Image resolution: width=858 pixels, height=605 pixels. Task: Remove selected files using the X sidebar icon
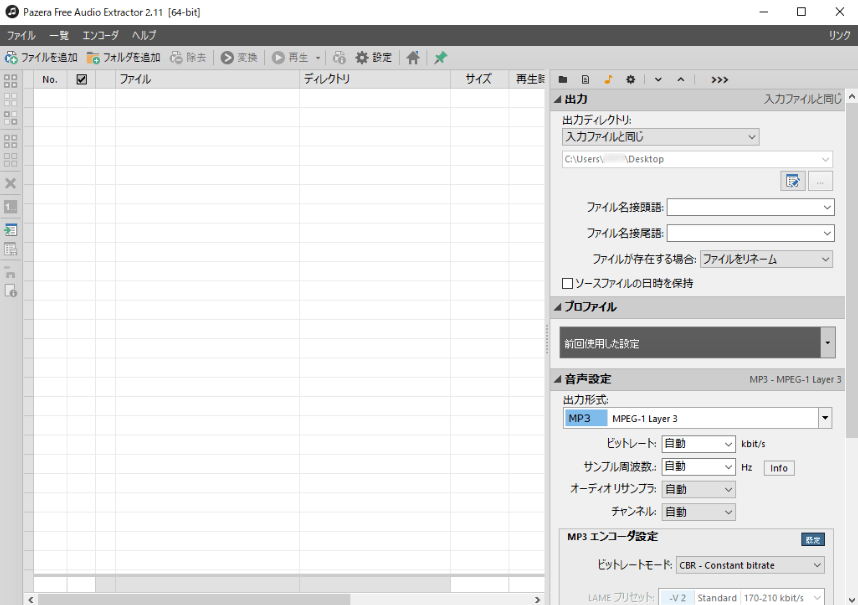11,183
